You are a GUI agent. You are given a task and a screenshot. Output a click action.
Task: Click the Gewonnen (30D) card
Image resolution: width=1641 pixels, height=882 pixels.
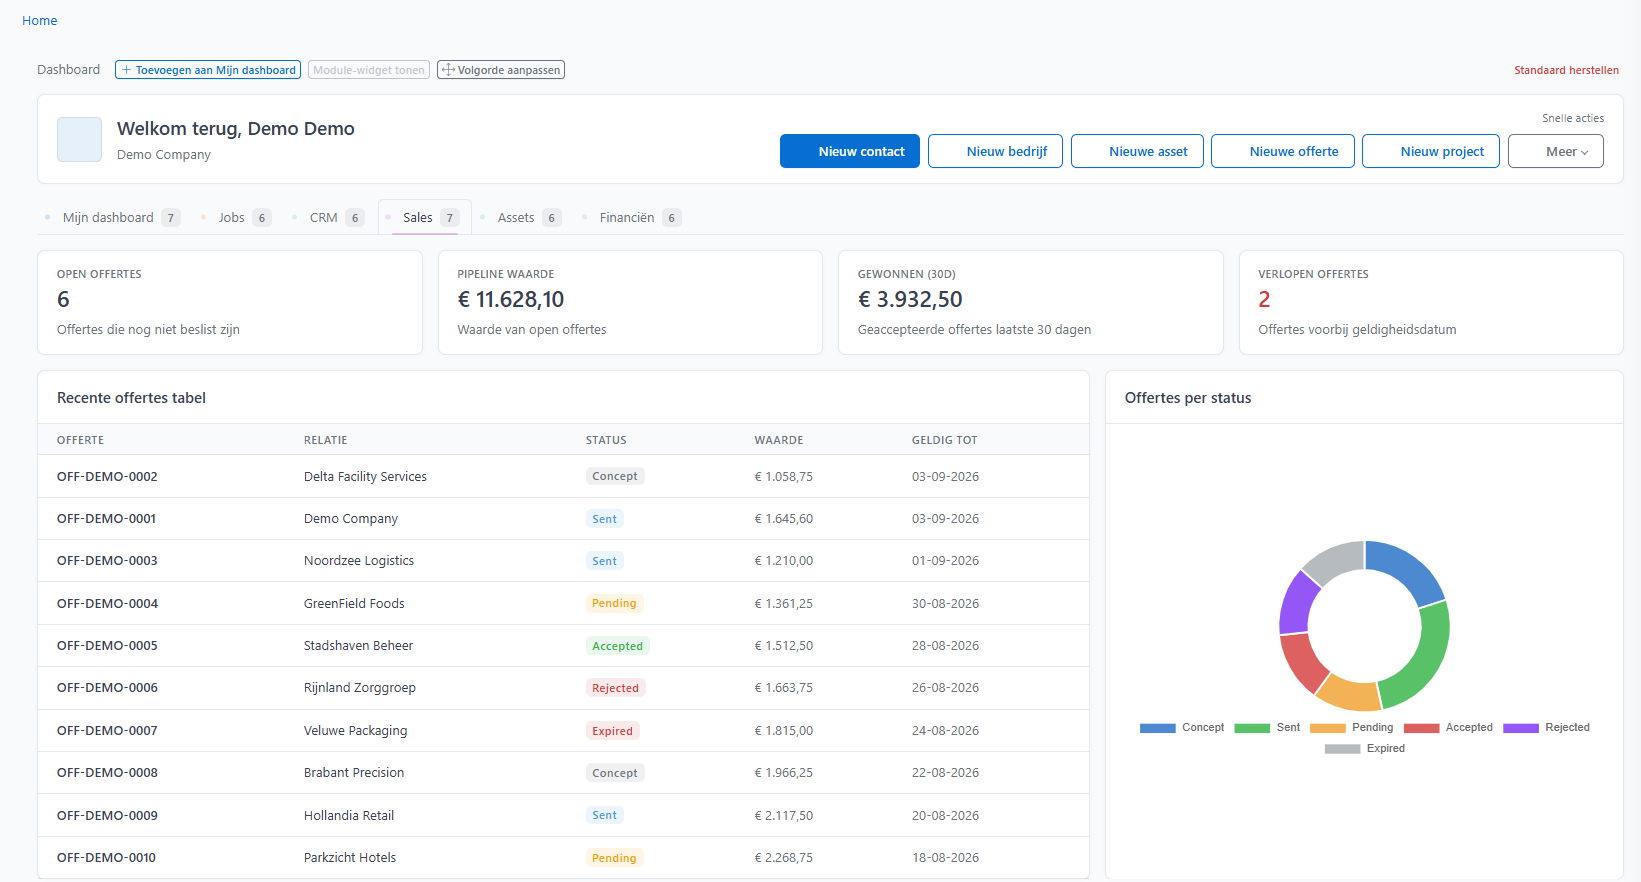pos(1031,302)
